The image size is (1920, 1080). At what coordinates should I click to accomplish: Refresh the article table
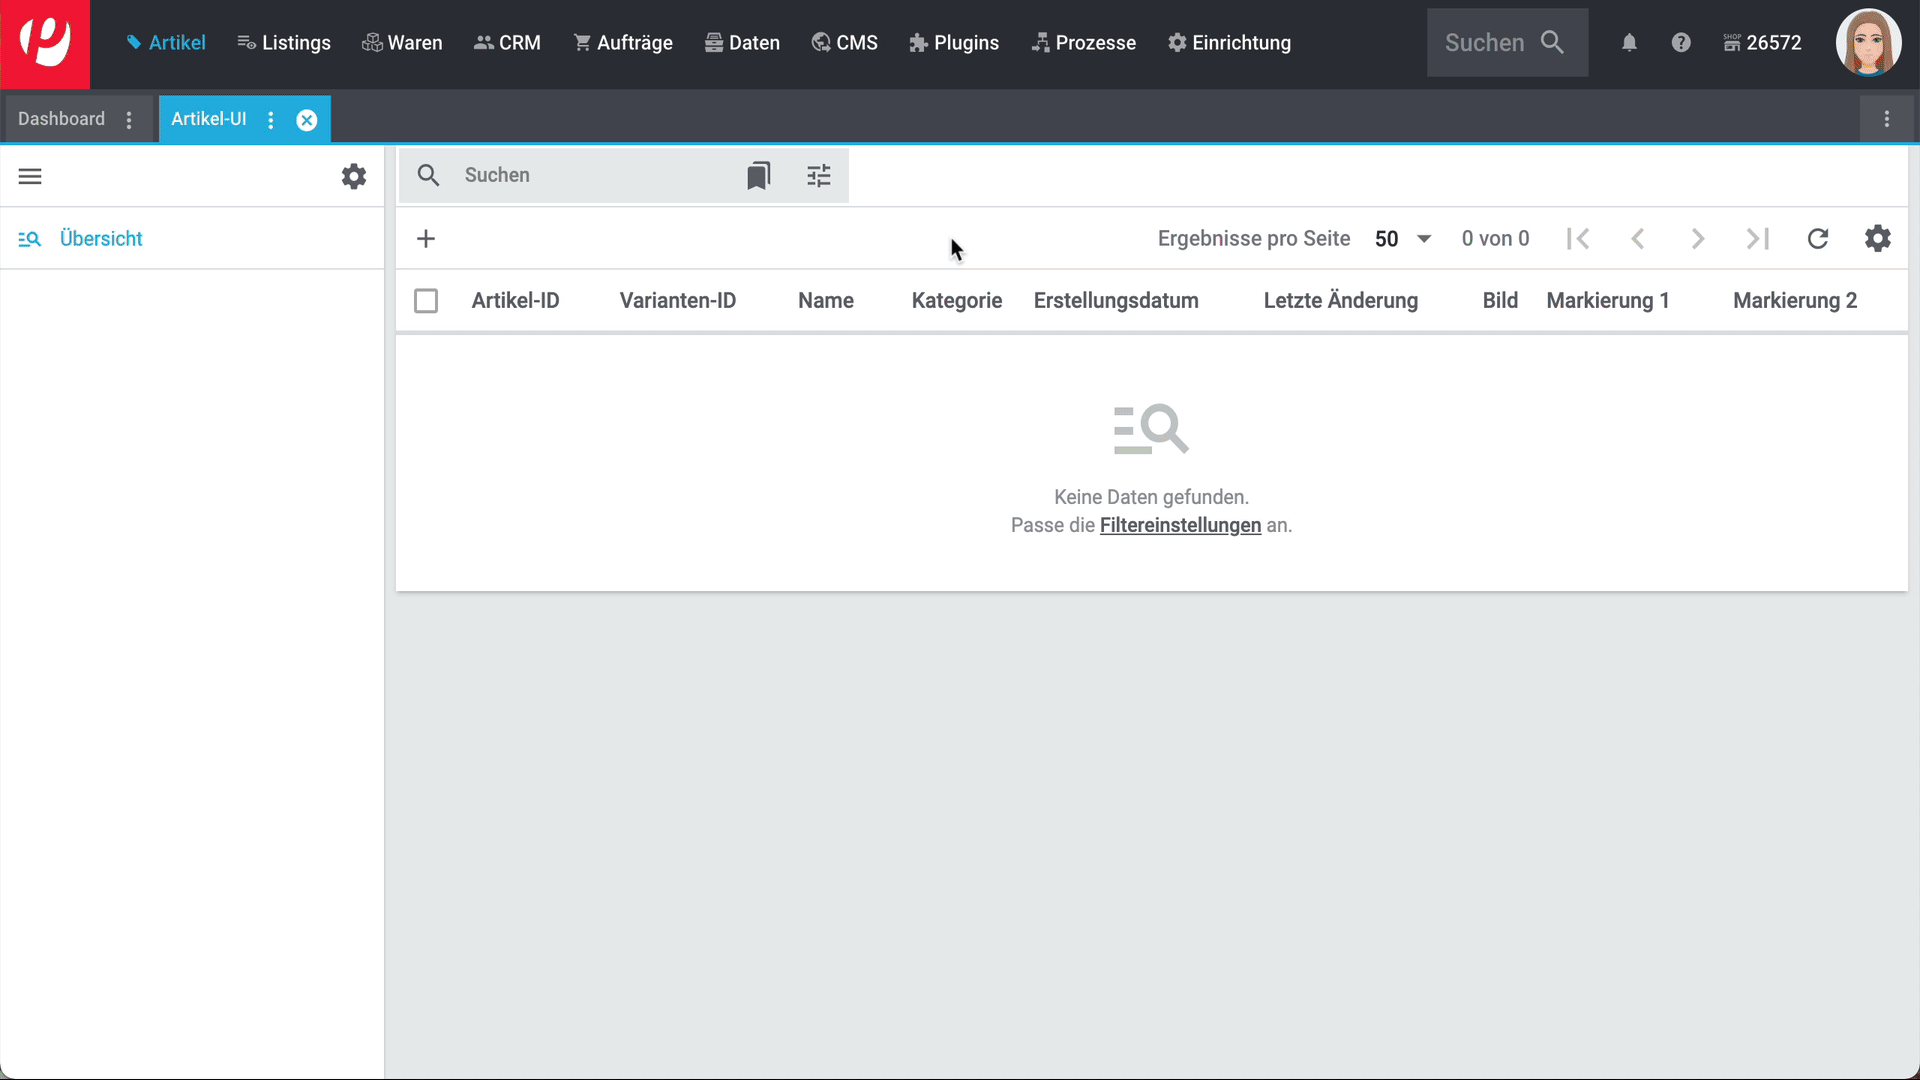point(1818,239)
